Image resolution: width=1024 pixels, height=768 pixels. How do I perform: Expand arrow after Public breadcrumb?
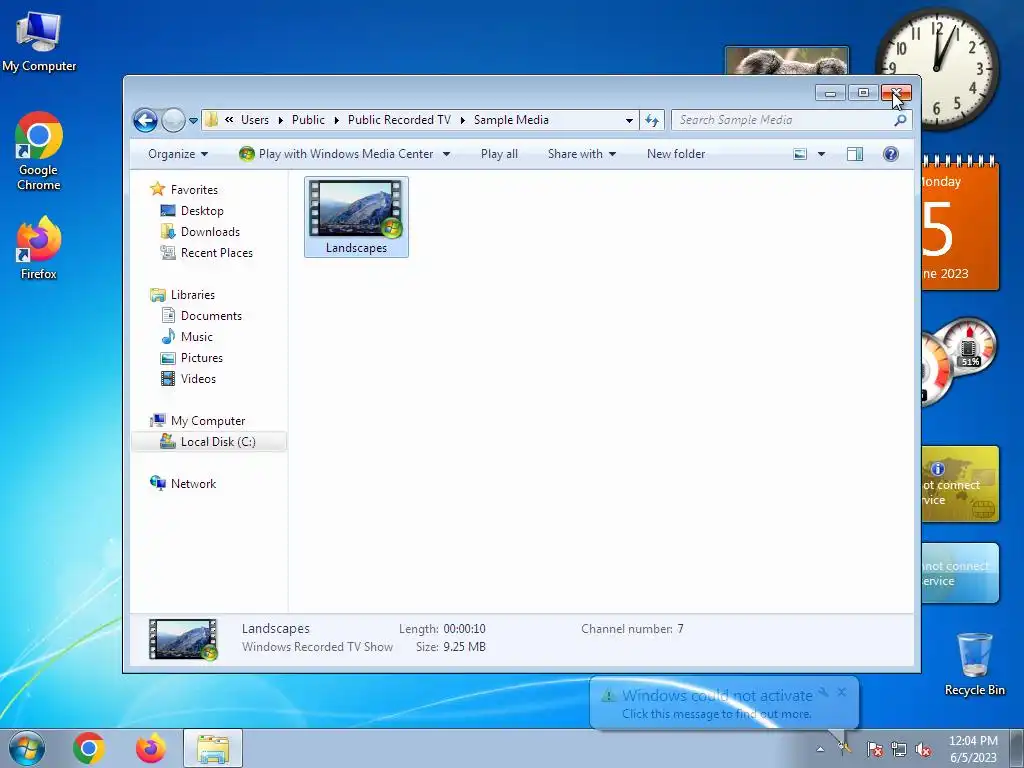click(337, 120)
